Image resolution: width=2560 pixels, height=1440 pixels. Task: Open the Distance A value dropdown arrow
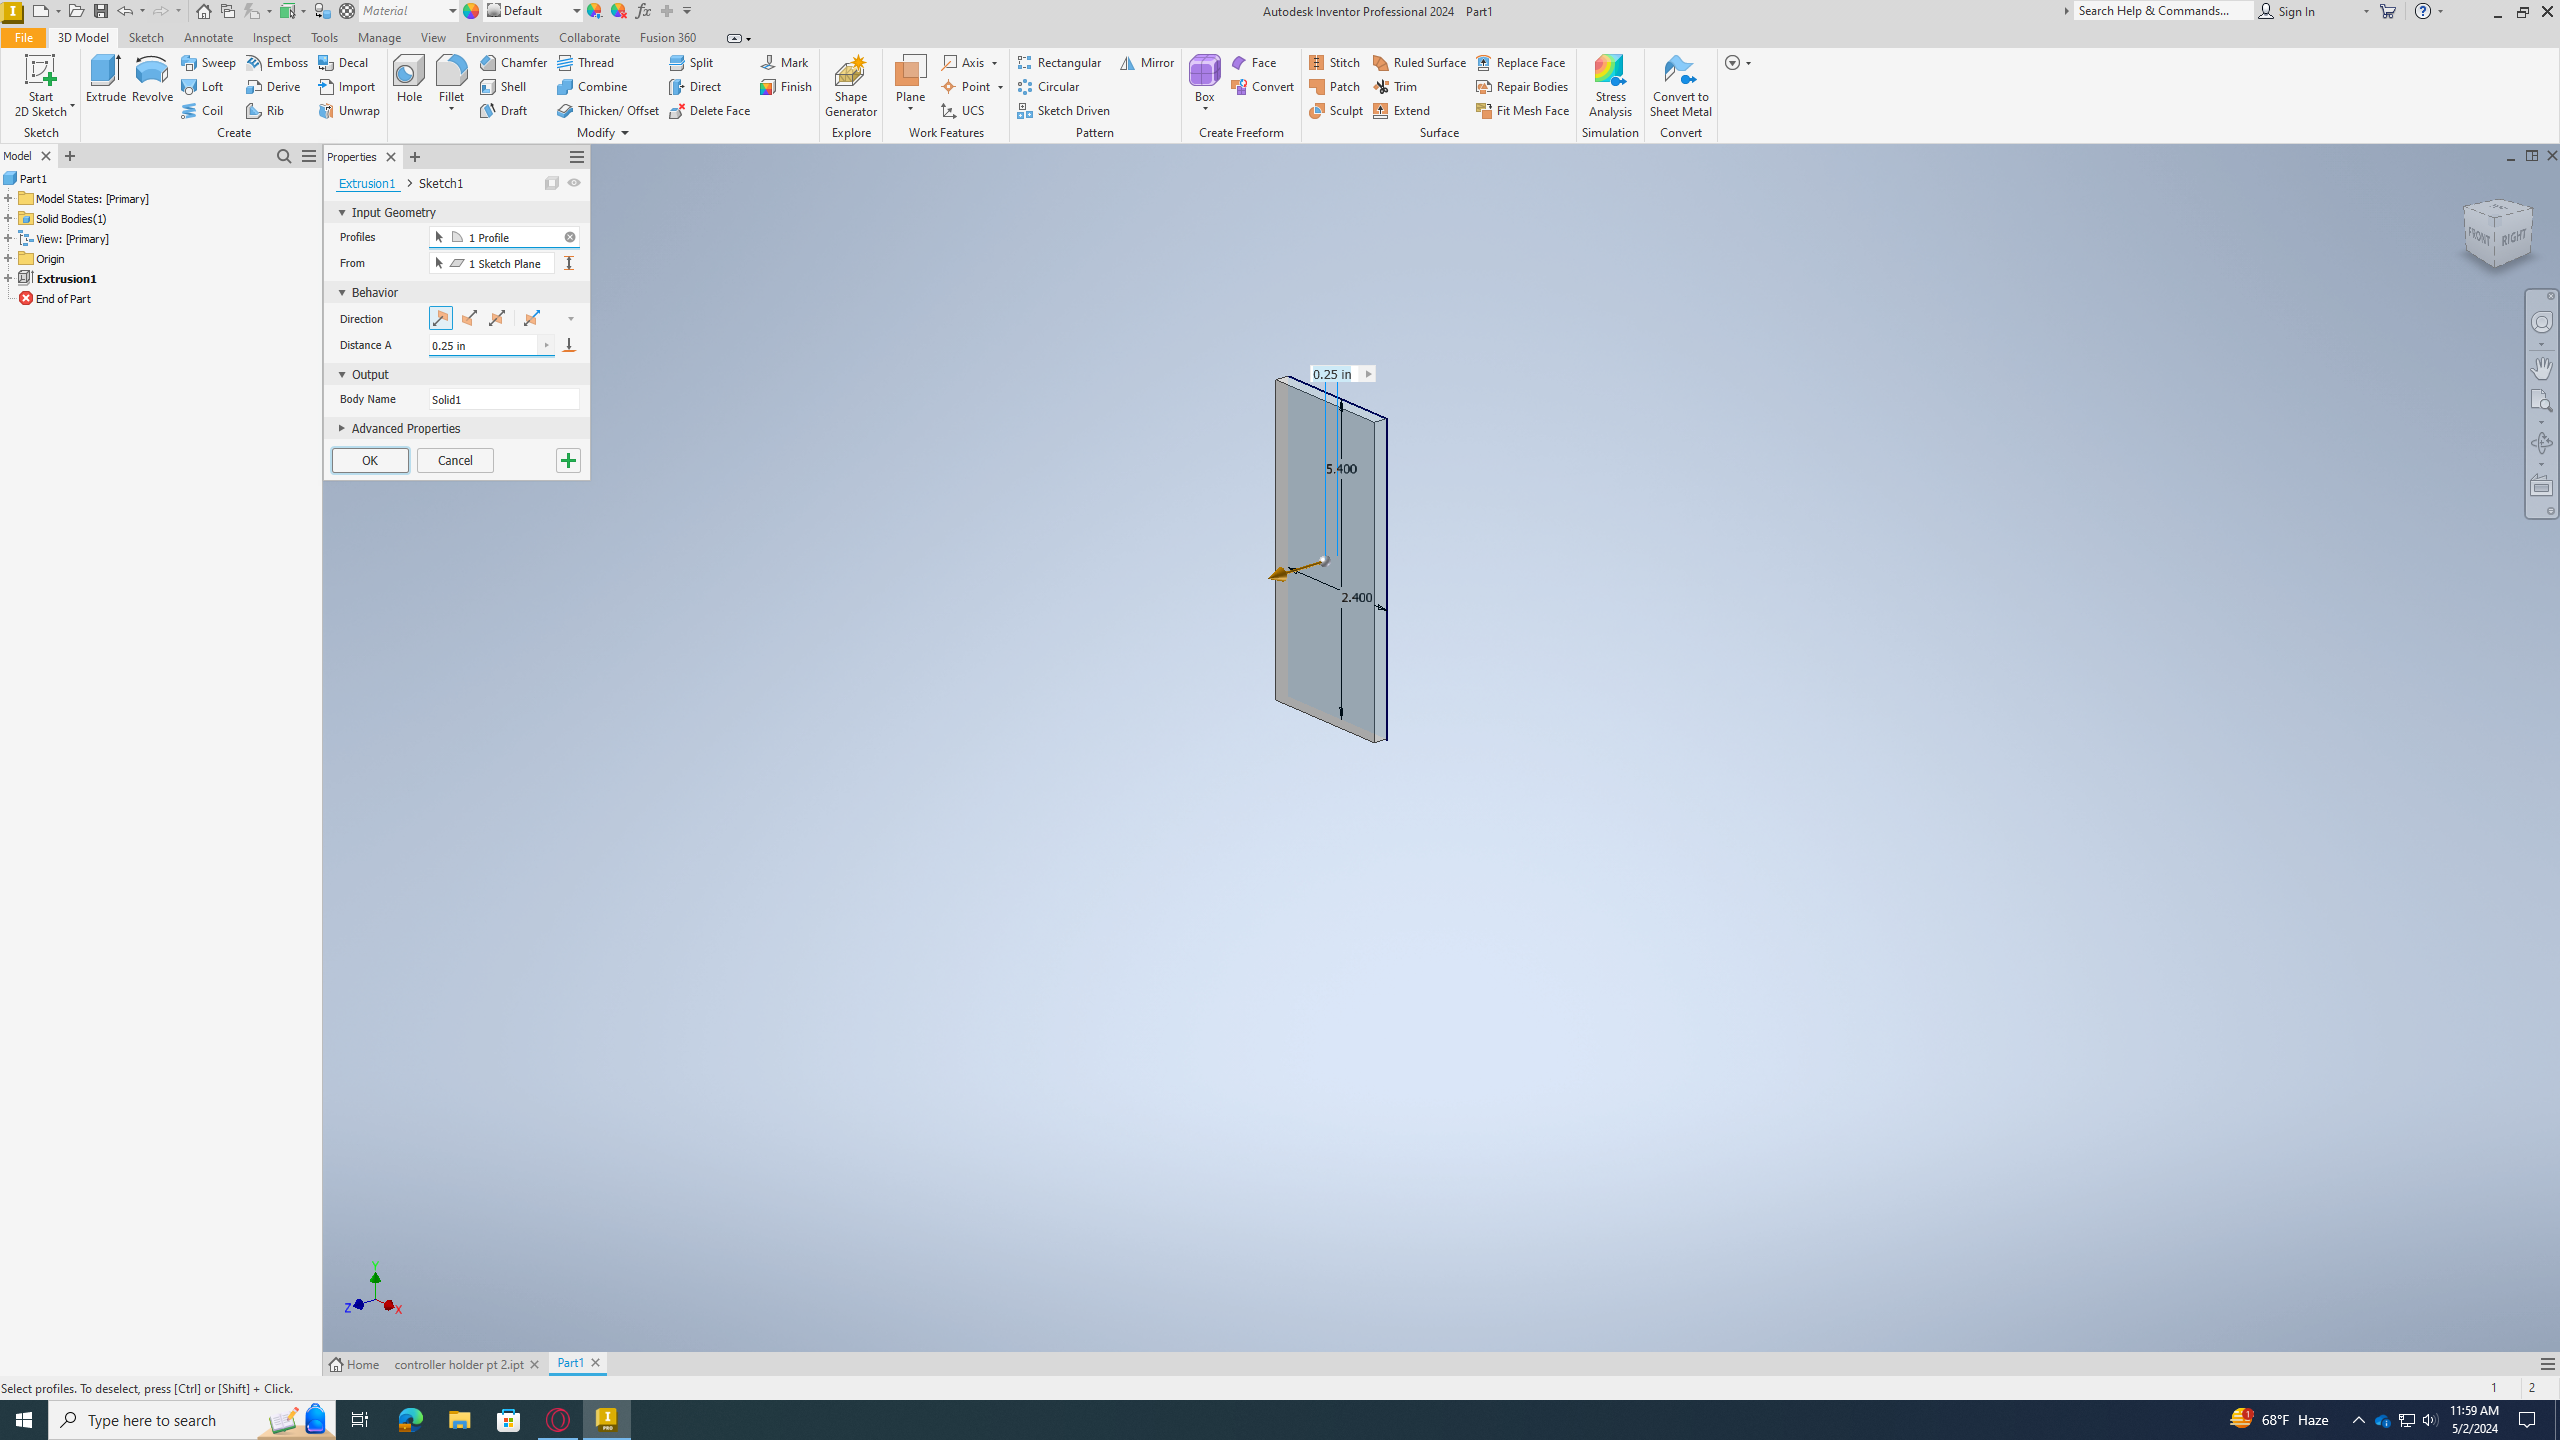pos(546,345)
